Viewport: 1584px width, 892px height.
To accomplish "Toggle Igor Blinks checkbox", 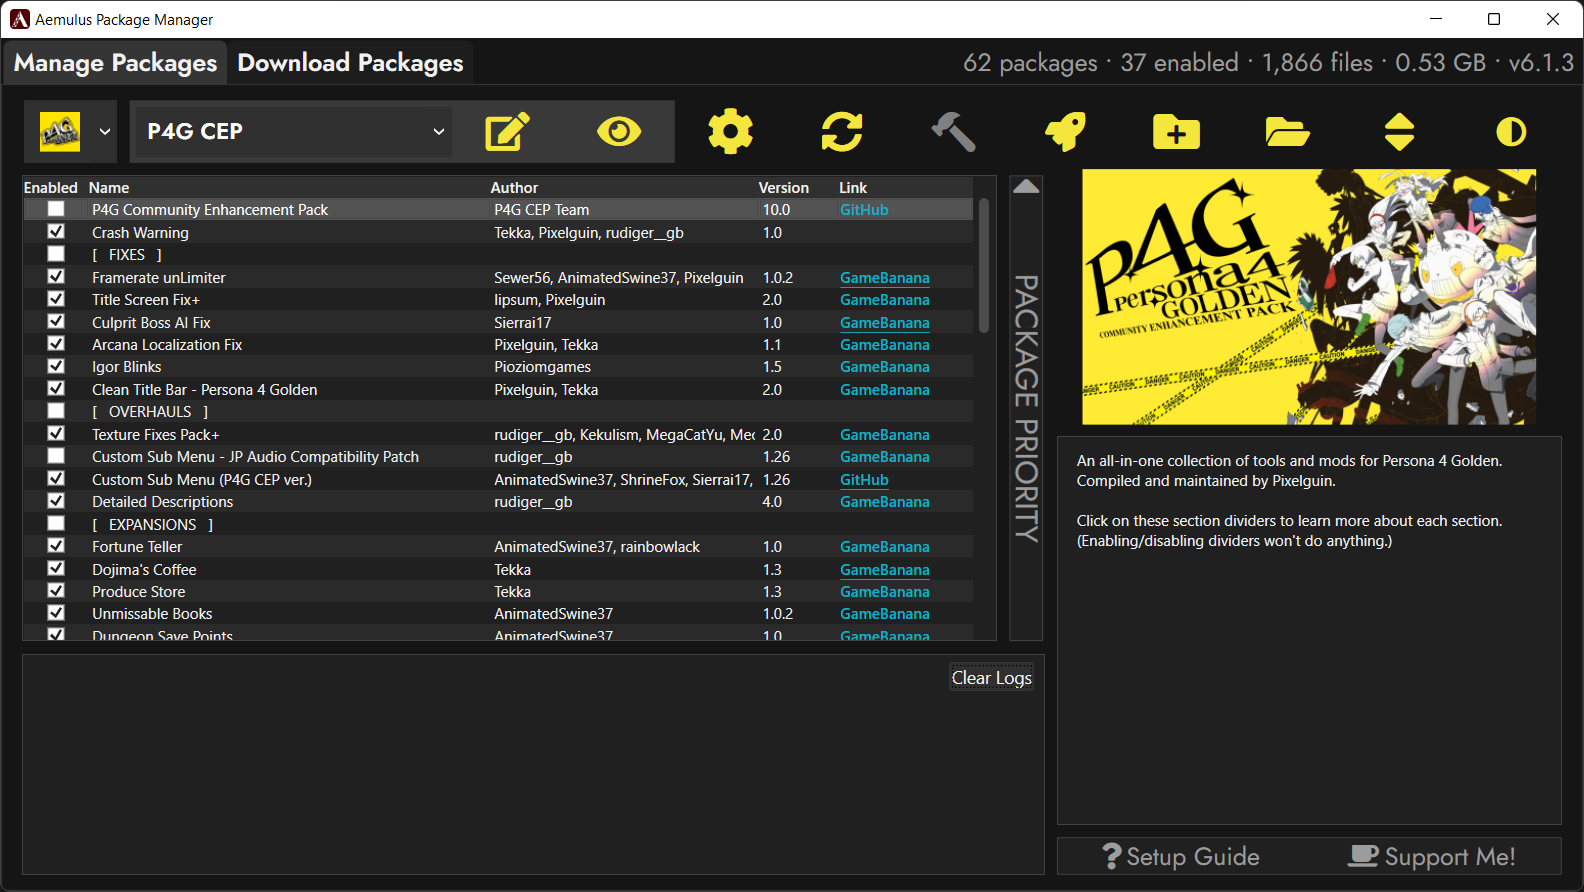I will coord(56,366).
